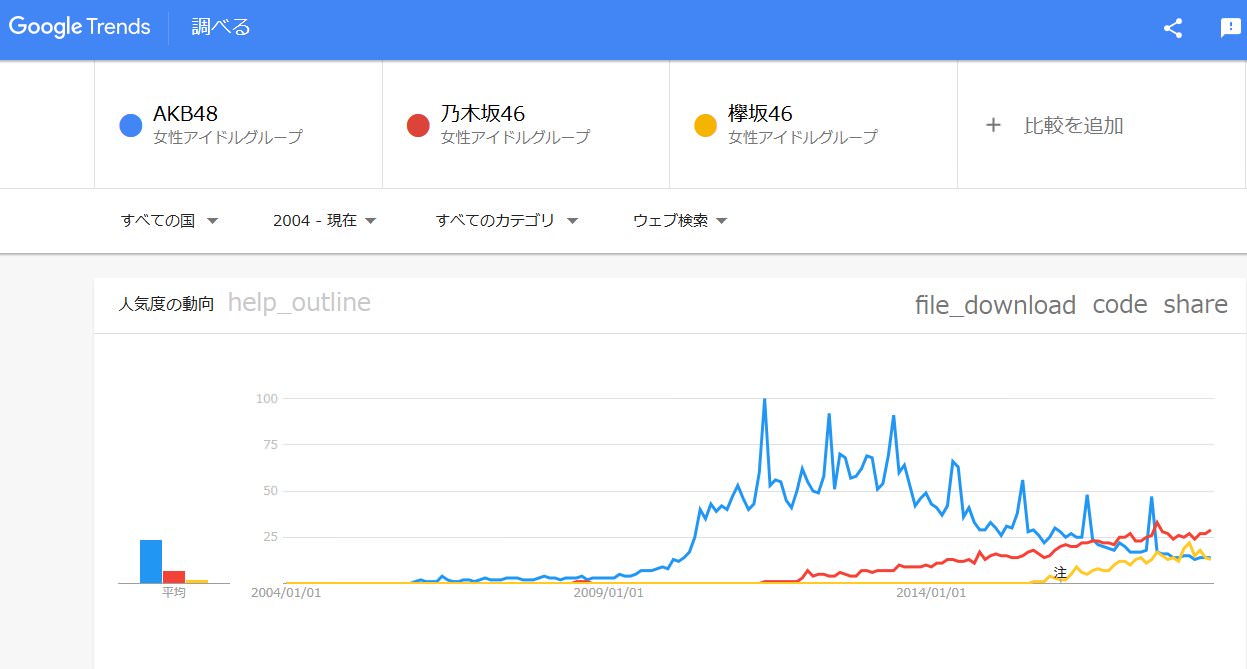The height and width of the screenshot is (669, 1247).
Task: Select the 乃木坂46 search term card
Action: [526, 125]
